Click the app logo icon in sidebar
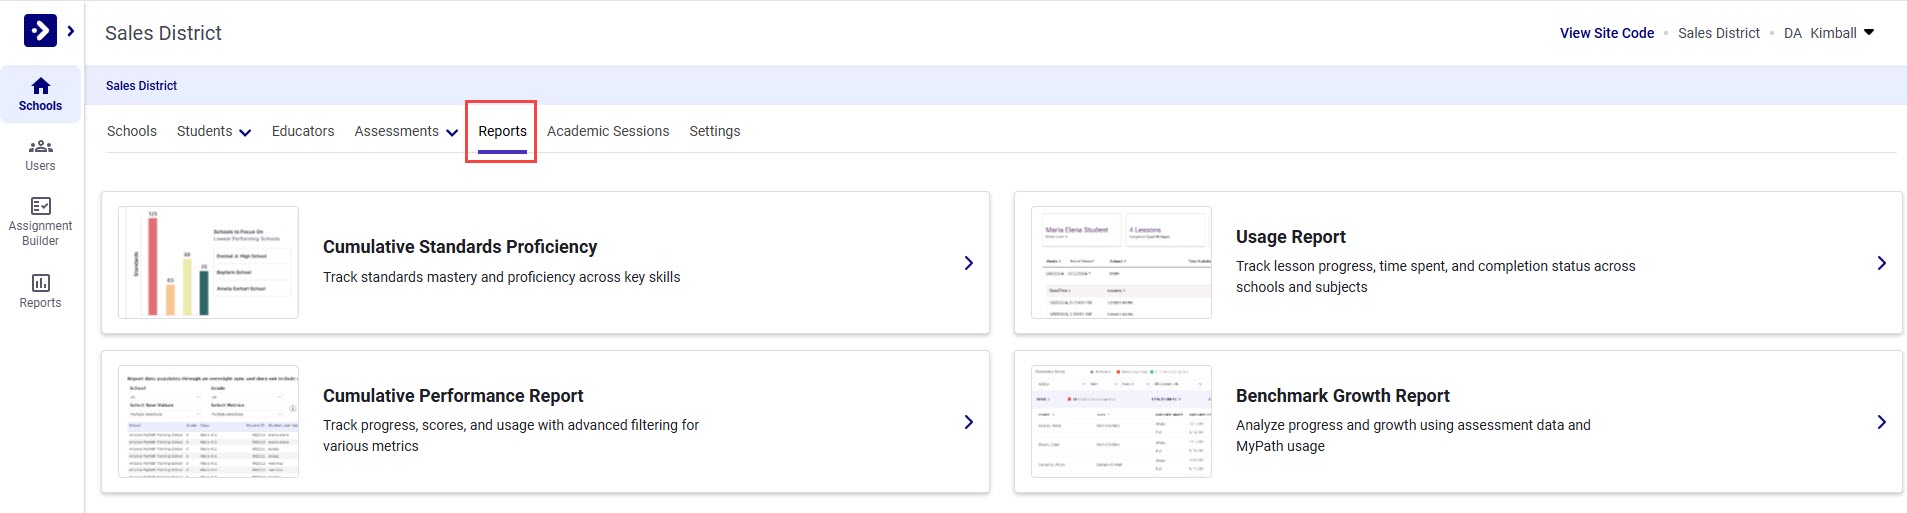The width and height of the screenshot is (1907, 513). click(40, 31)
